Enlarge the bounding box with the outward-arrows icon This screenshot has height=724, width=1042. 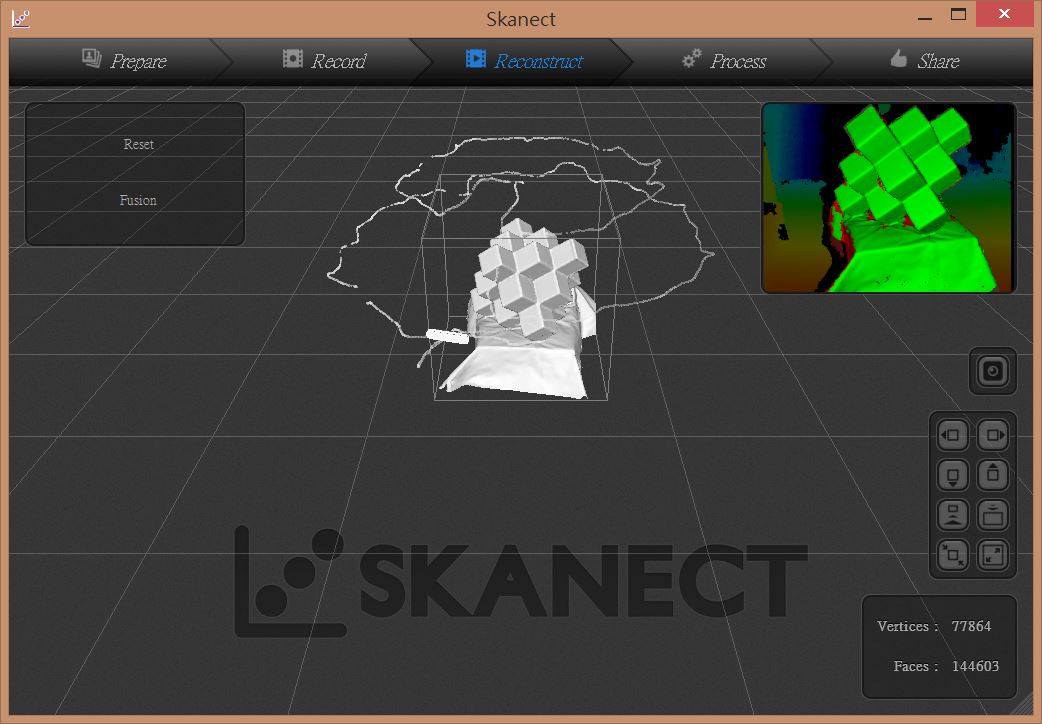pos(993,555)
